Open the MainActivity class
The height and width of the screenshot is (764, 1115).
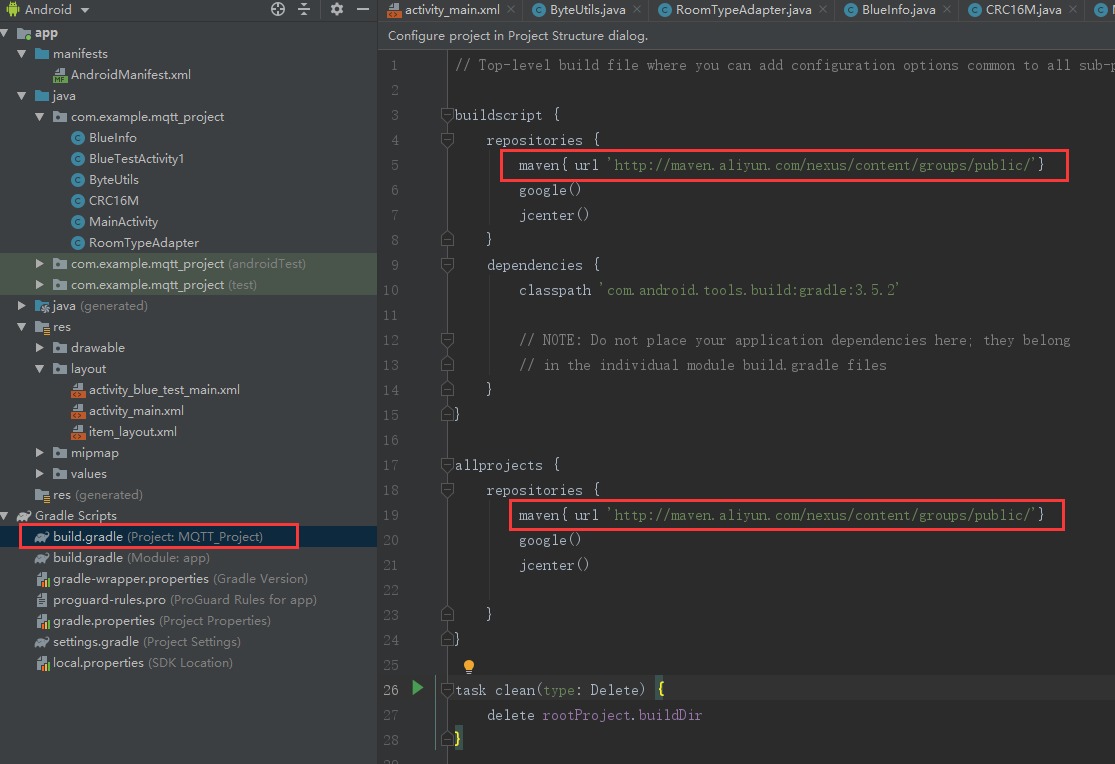(x=123, y=222)
